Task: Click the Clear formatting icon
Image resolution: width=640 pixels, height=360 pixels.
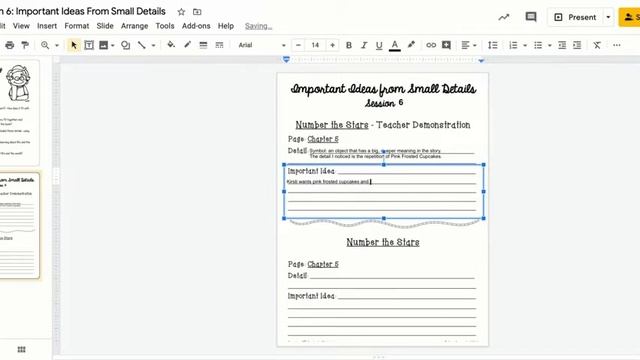Action: tap(597, 45)
